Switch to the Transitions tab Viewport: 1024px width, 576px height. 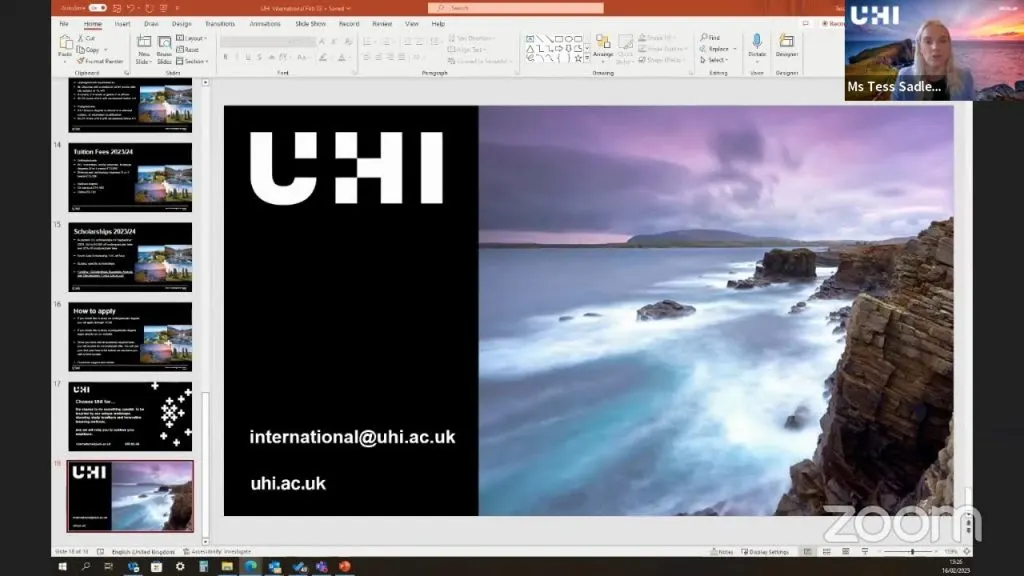(220, 24)
